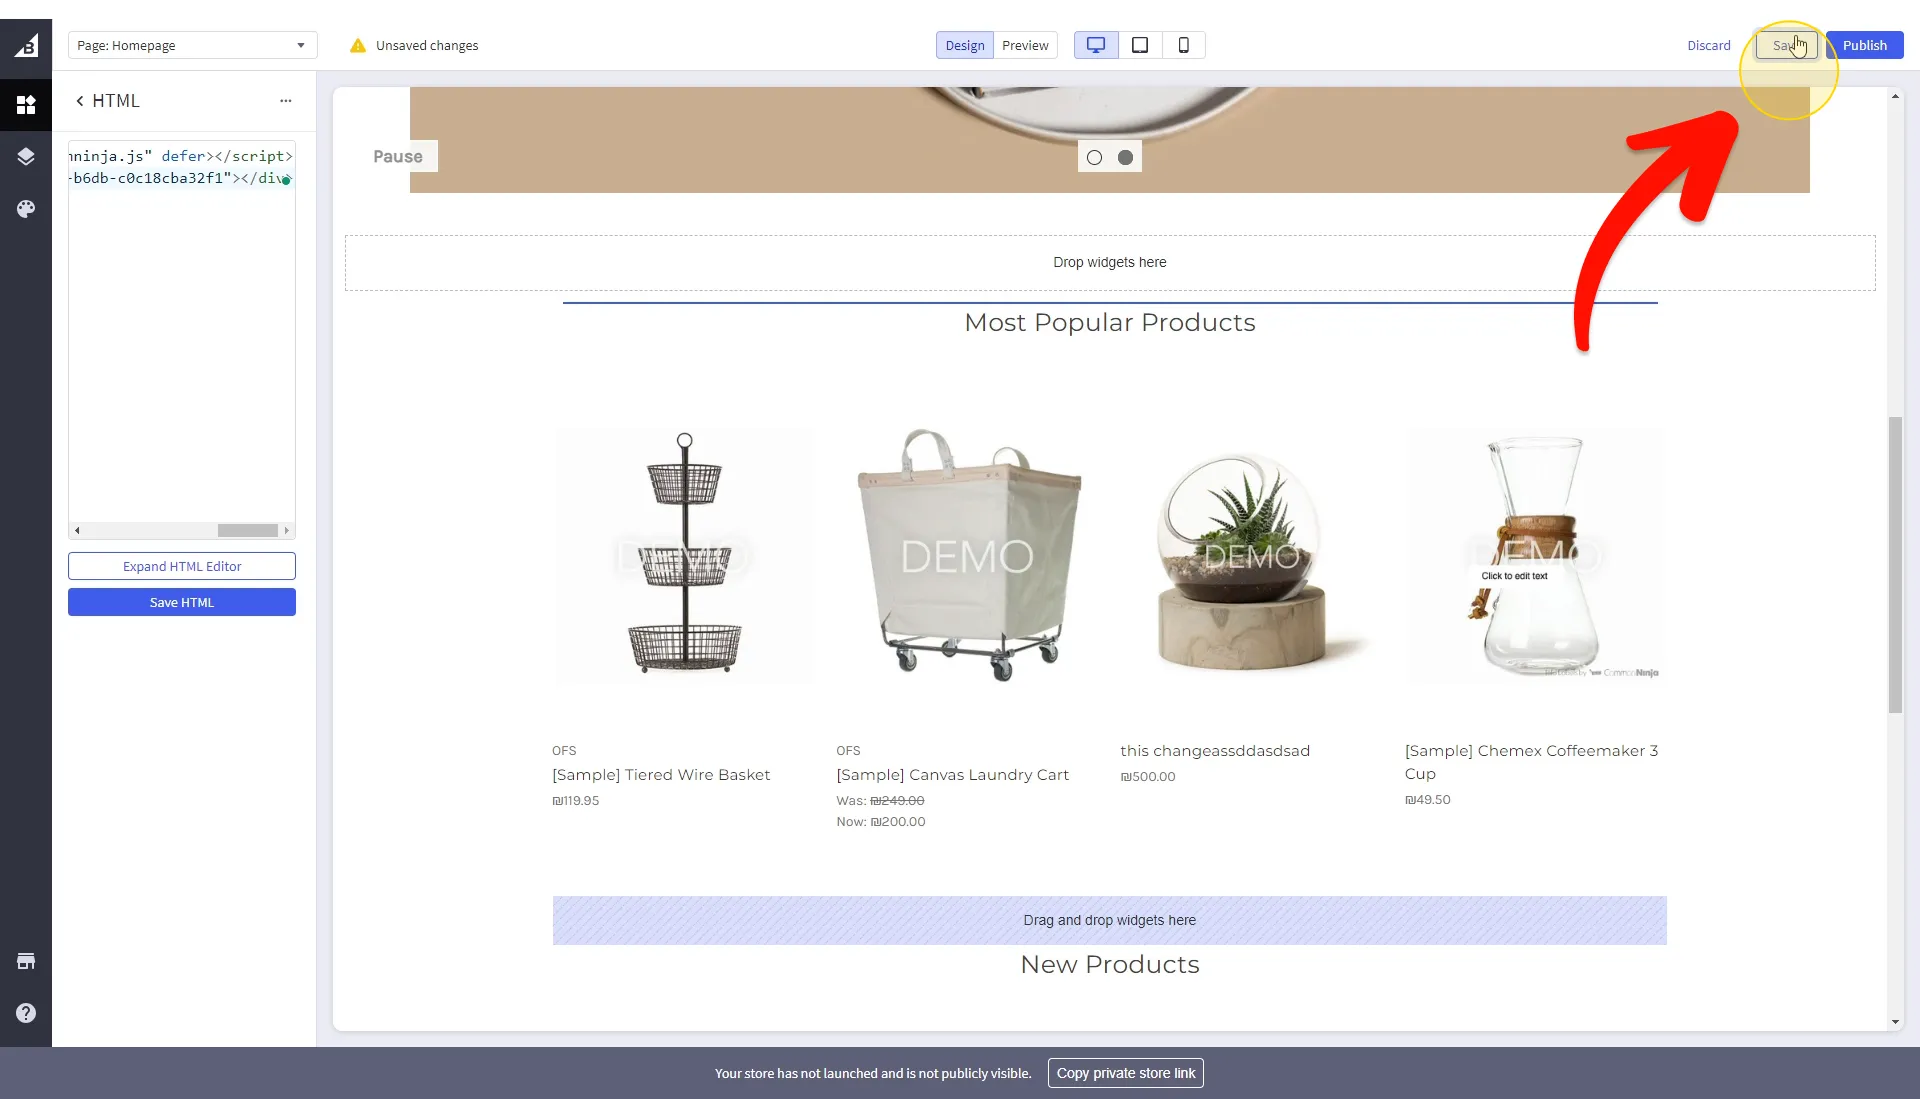Click OFS brand above Canvas Laundry Cart
Image resolution: width=1920 pixels, height=1099 pixels.
tap(848, 751)
